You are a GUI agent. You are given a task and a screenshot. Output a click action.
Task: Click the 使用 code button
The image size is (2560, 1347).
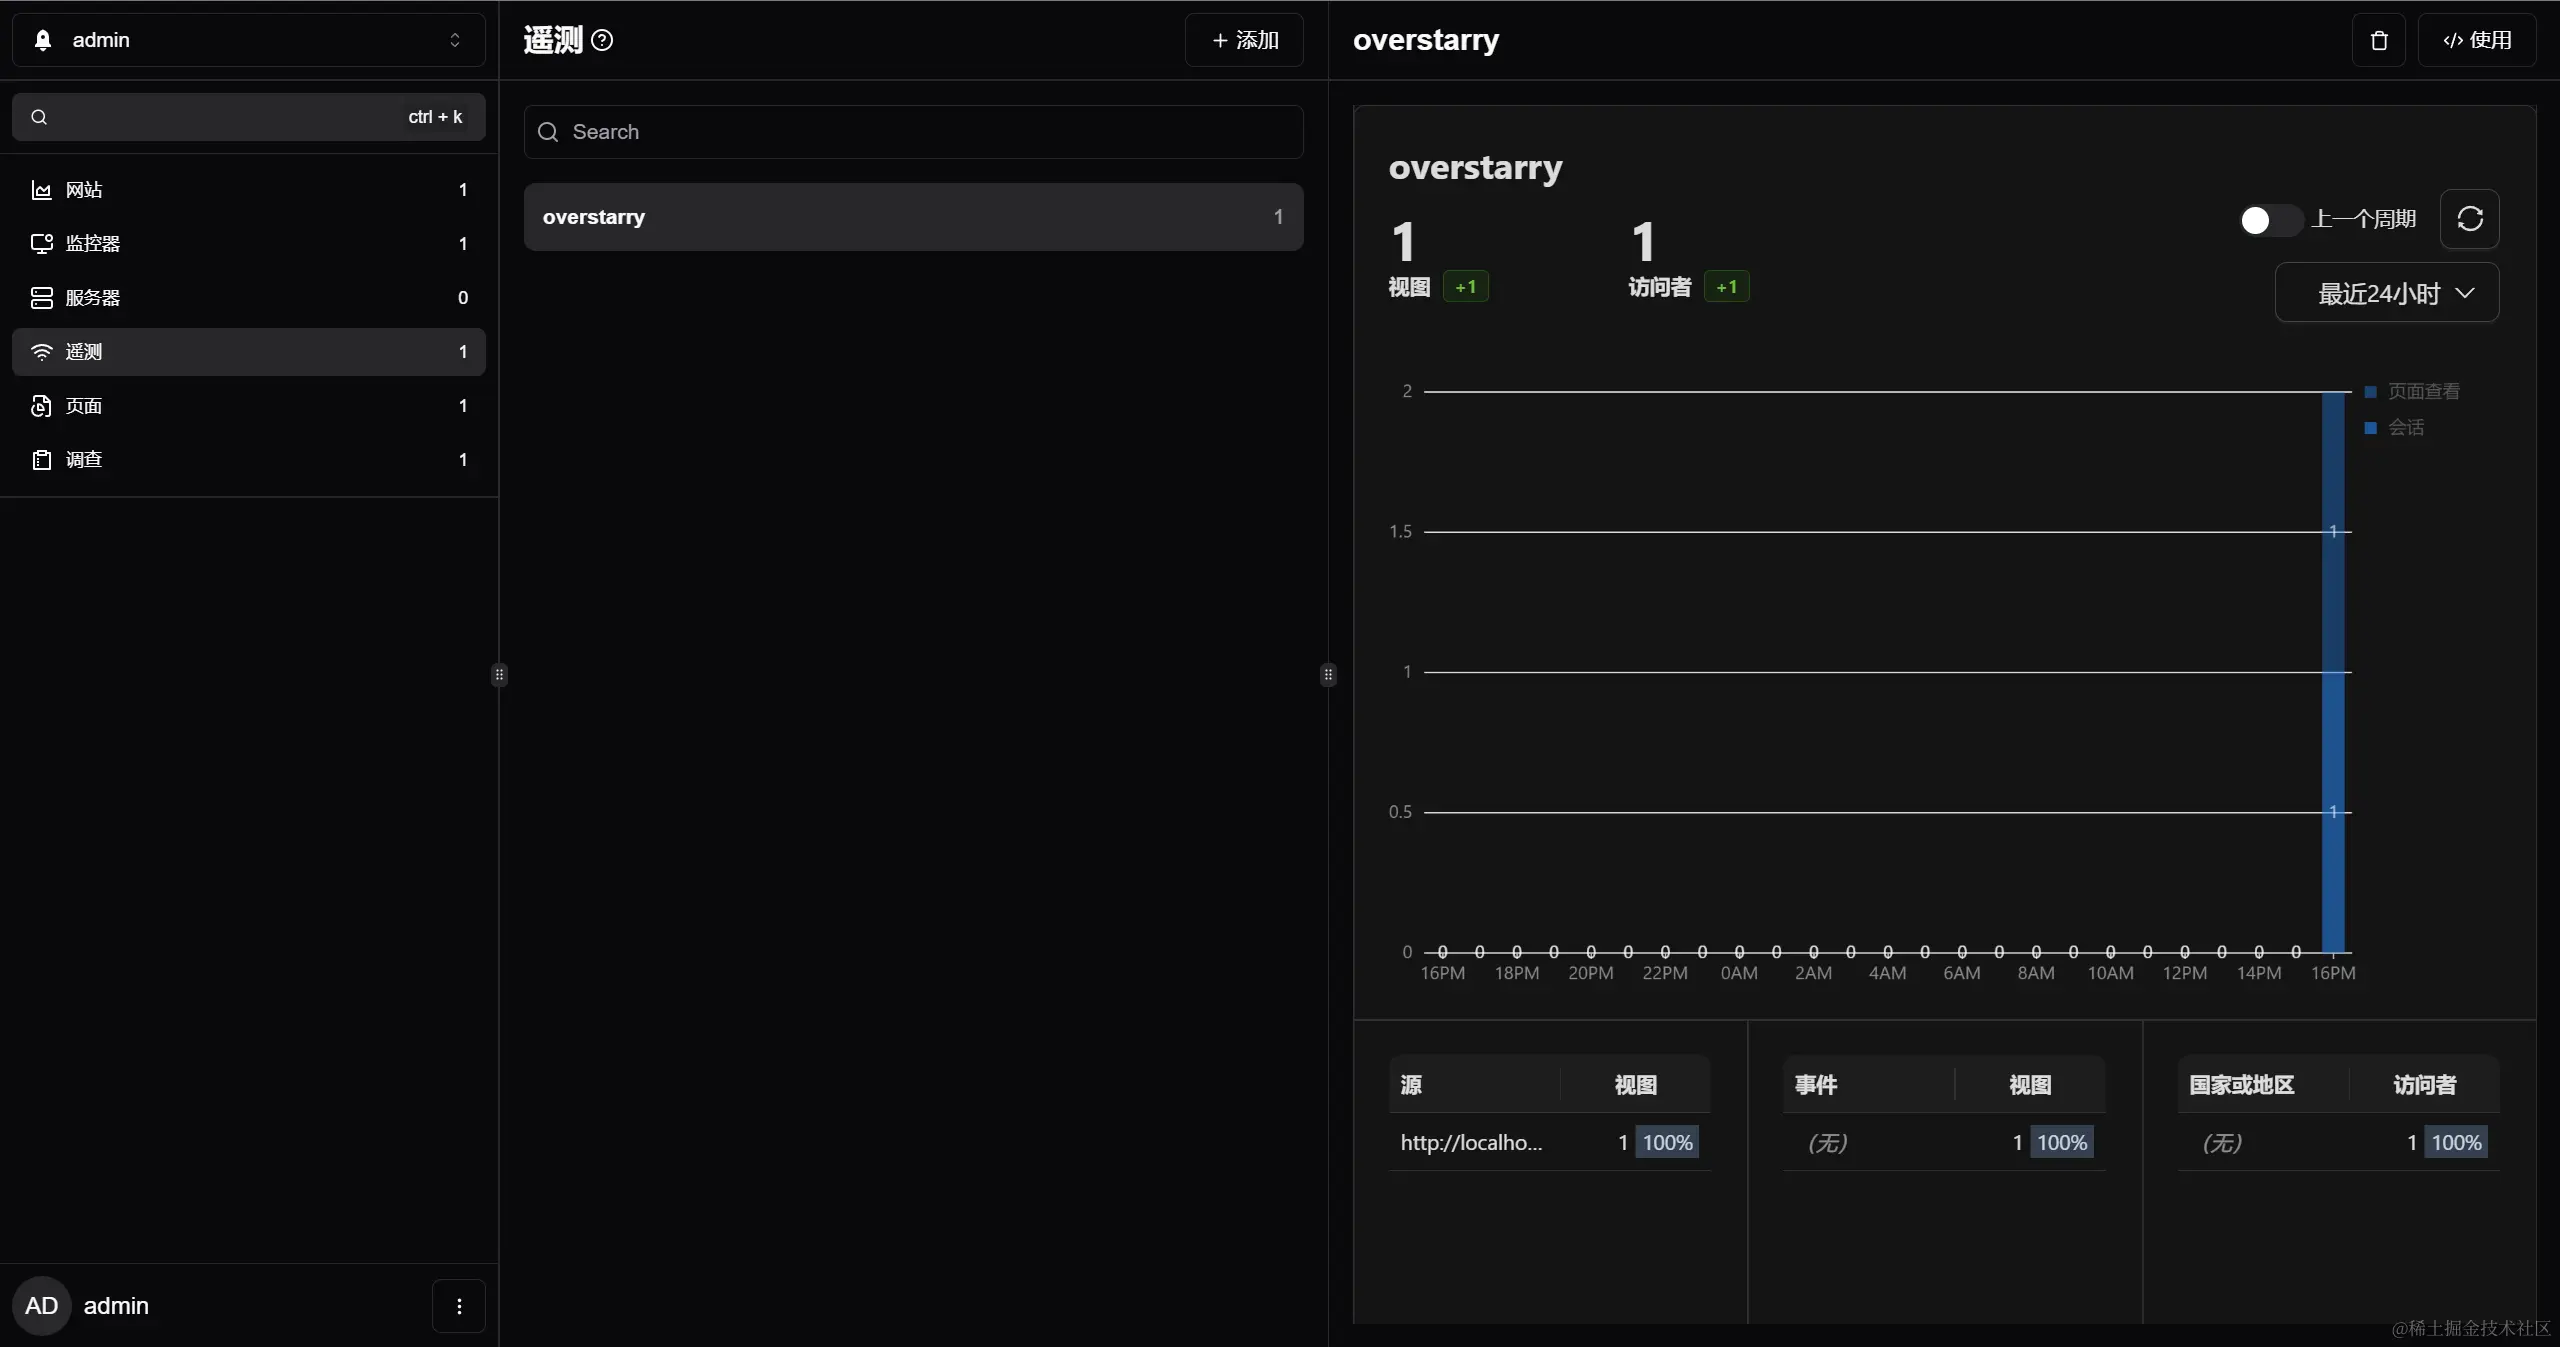(2476, 40)
